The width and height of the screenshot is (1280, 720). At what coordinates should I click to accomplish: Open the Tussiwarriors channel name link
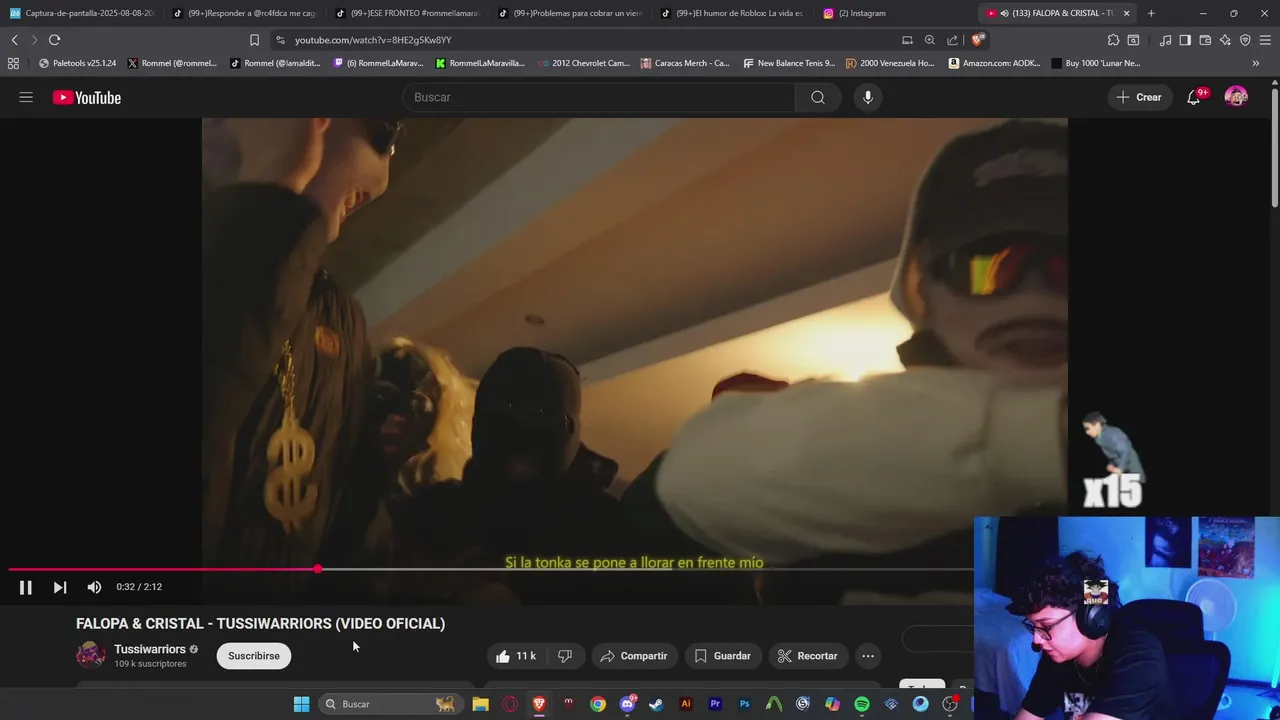click(x=150, y=649)
